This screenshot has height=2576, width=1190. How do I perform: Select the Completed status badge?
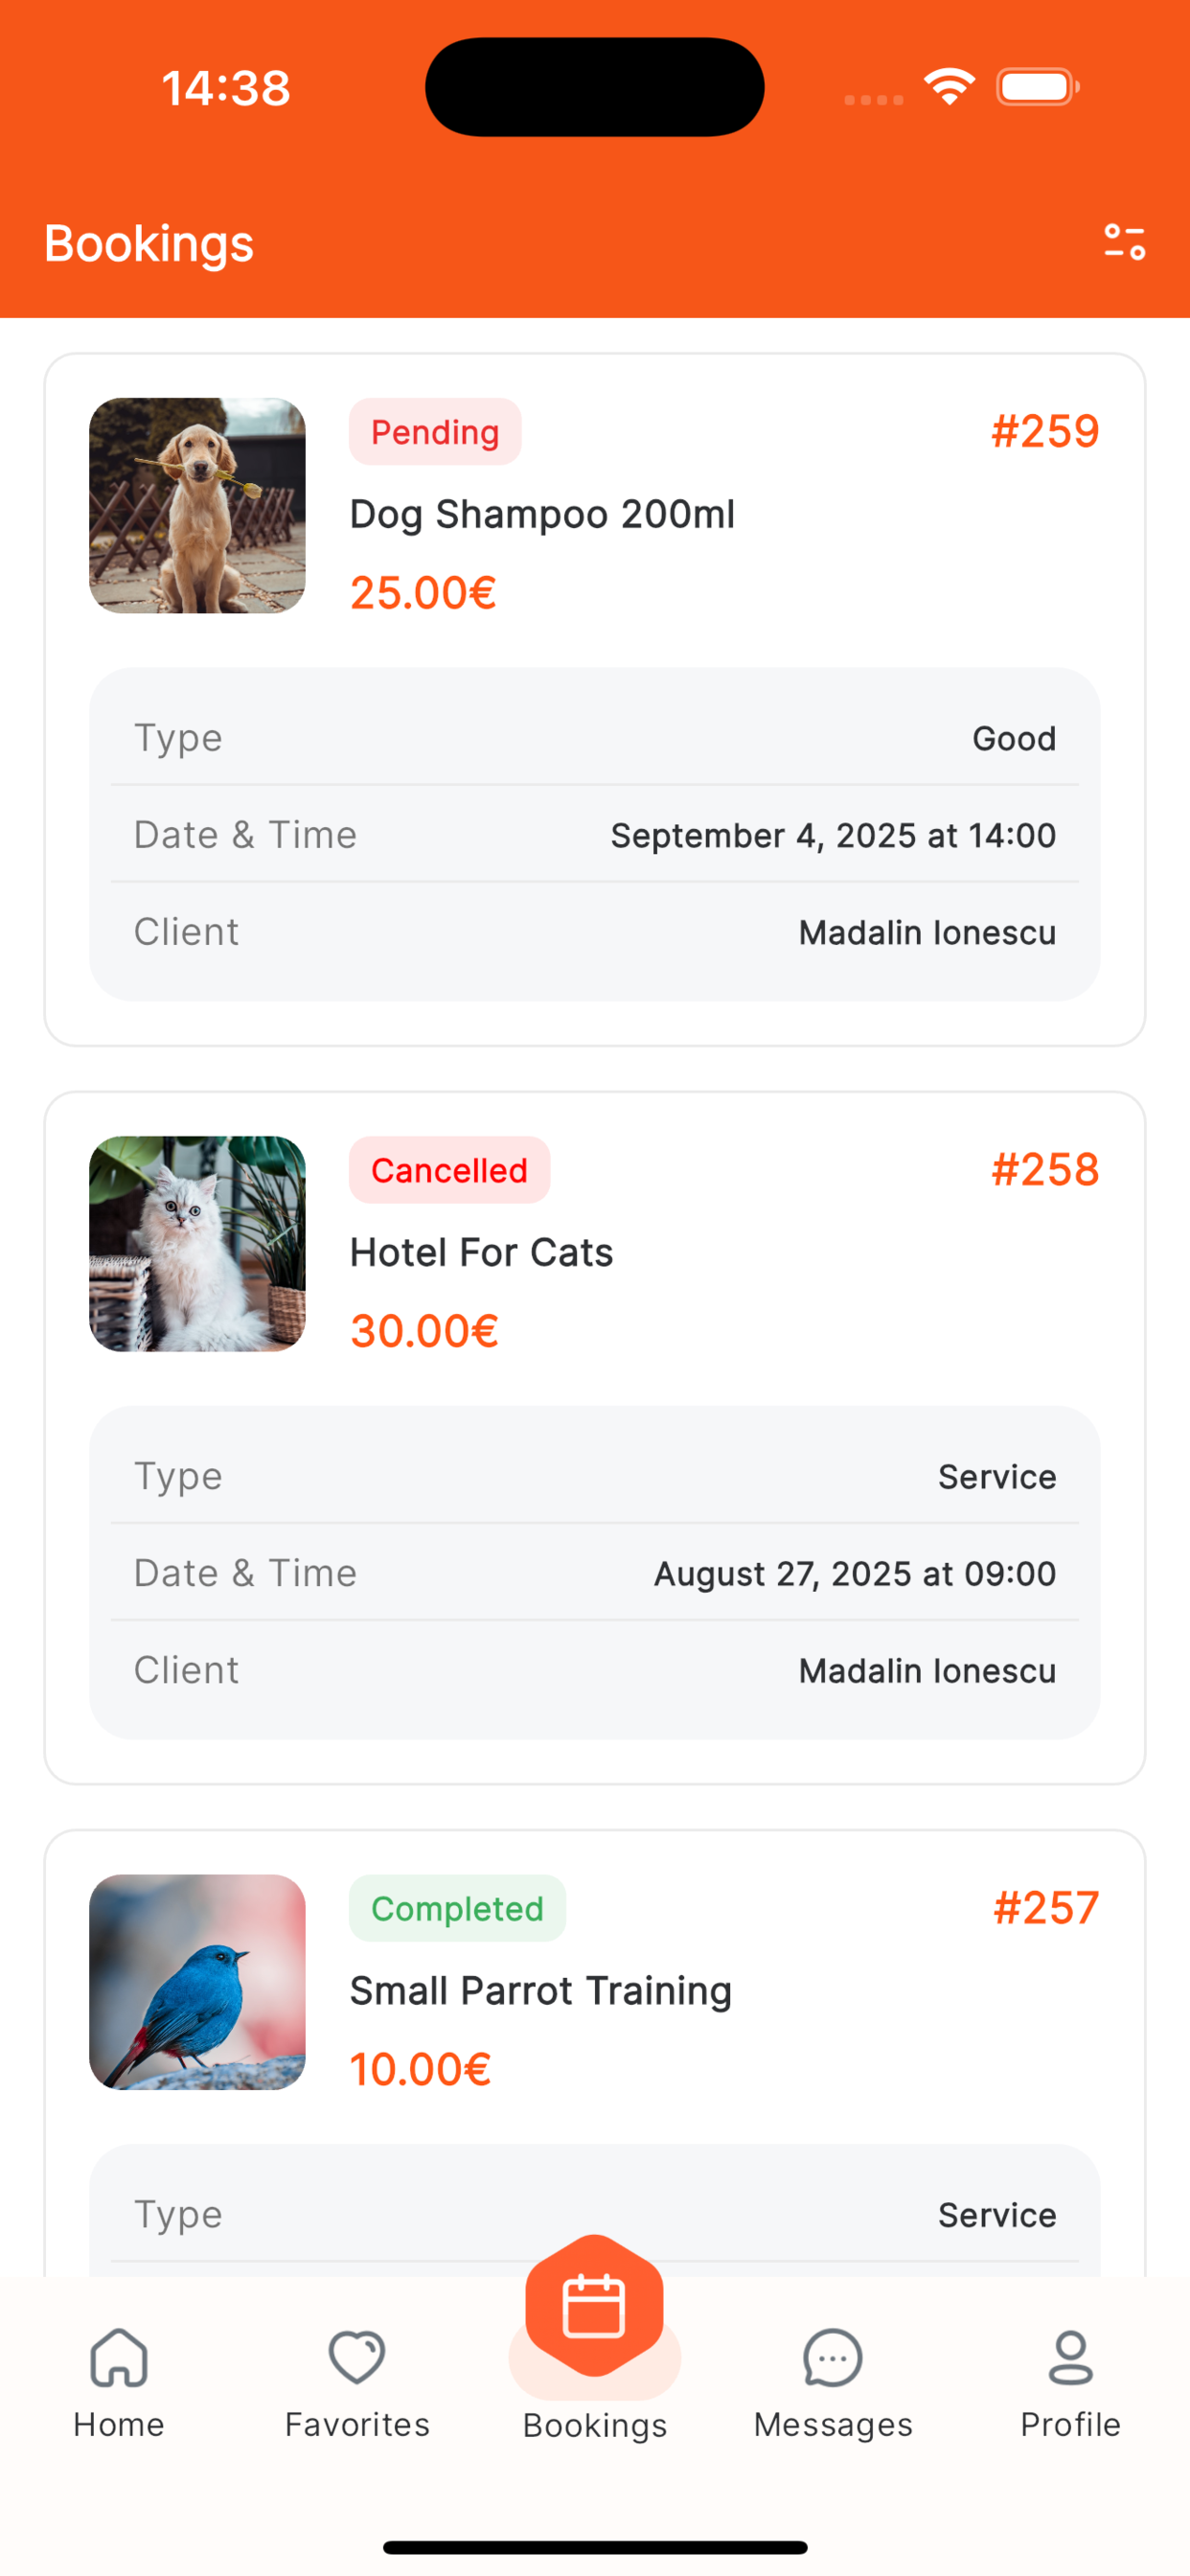(x=457, y=1907)
